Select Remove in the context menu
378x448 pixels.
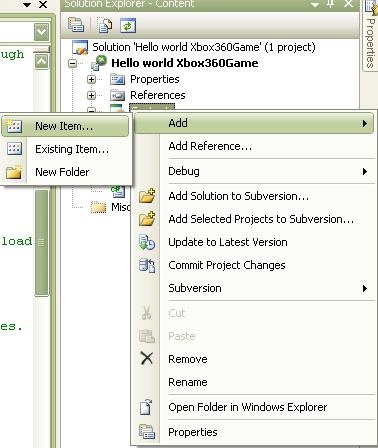(x=254, y=359)
